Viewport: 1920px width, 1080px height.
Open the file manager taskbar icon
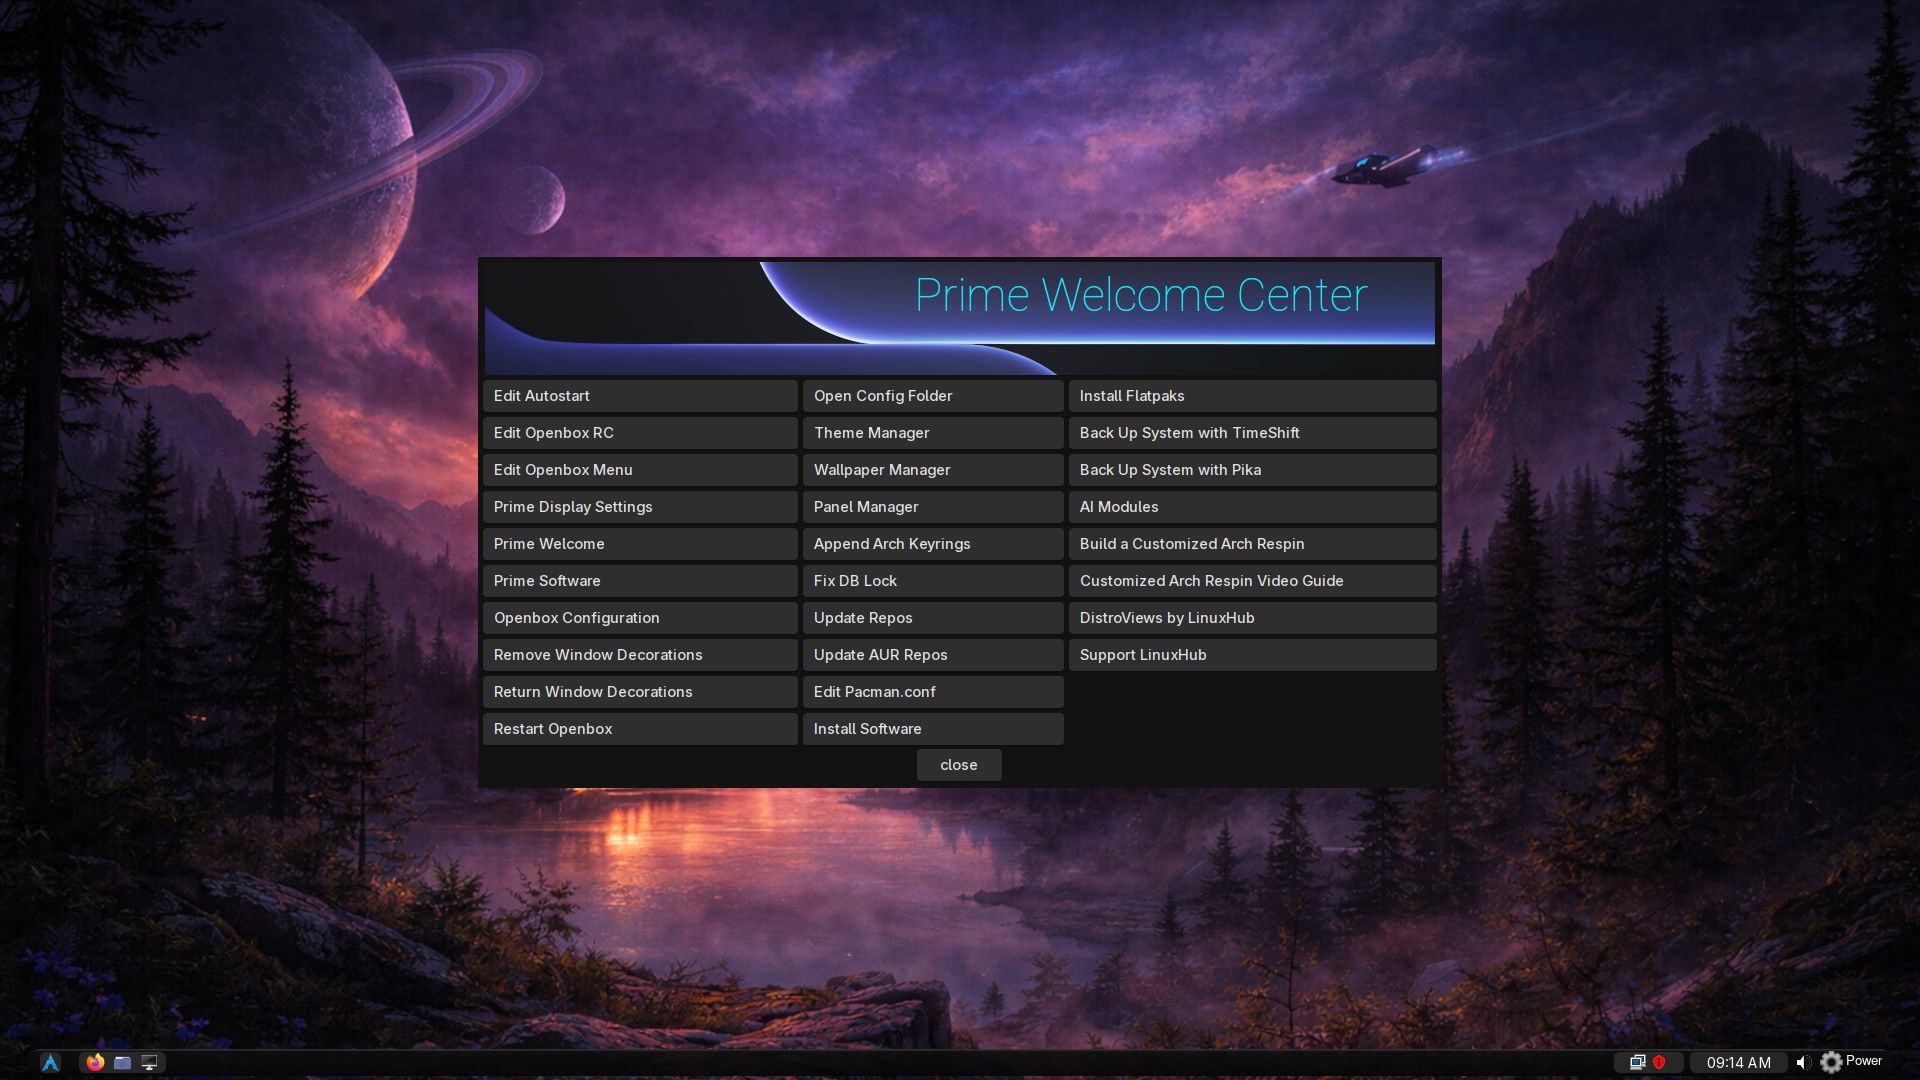(x=122, y=1063)
